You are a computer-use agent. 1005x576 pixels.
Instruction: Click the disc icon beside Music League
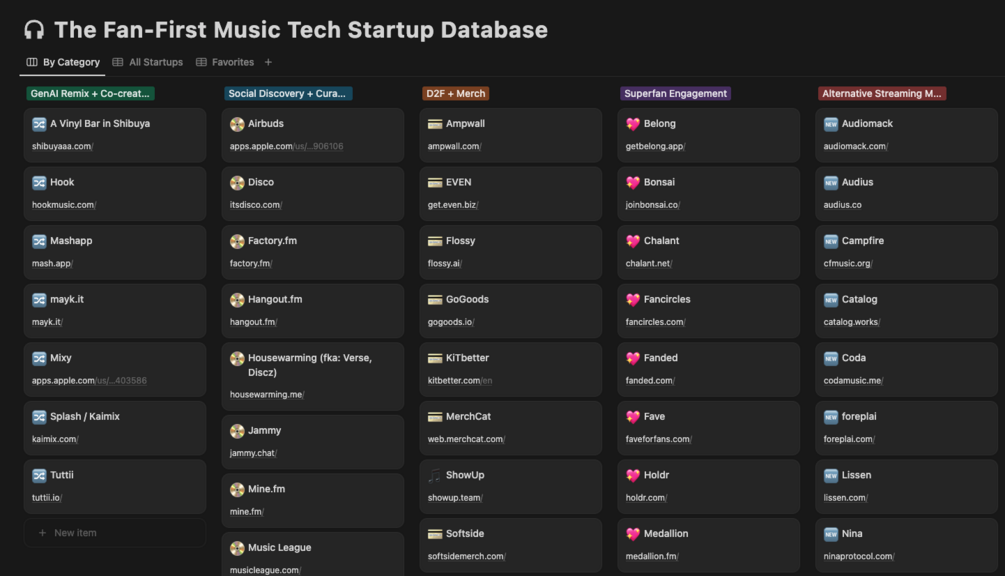click(x=237, y=548)
